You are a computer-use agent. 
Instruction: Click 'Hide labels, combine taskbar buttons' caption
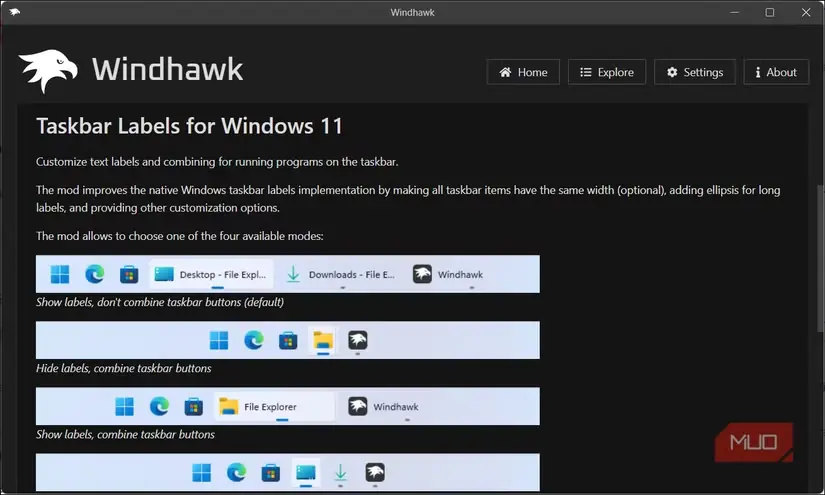point(124,368)
